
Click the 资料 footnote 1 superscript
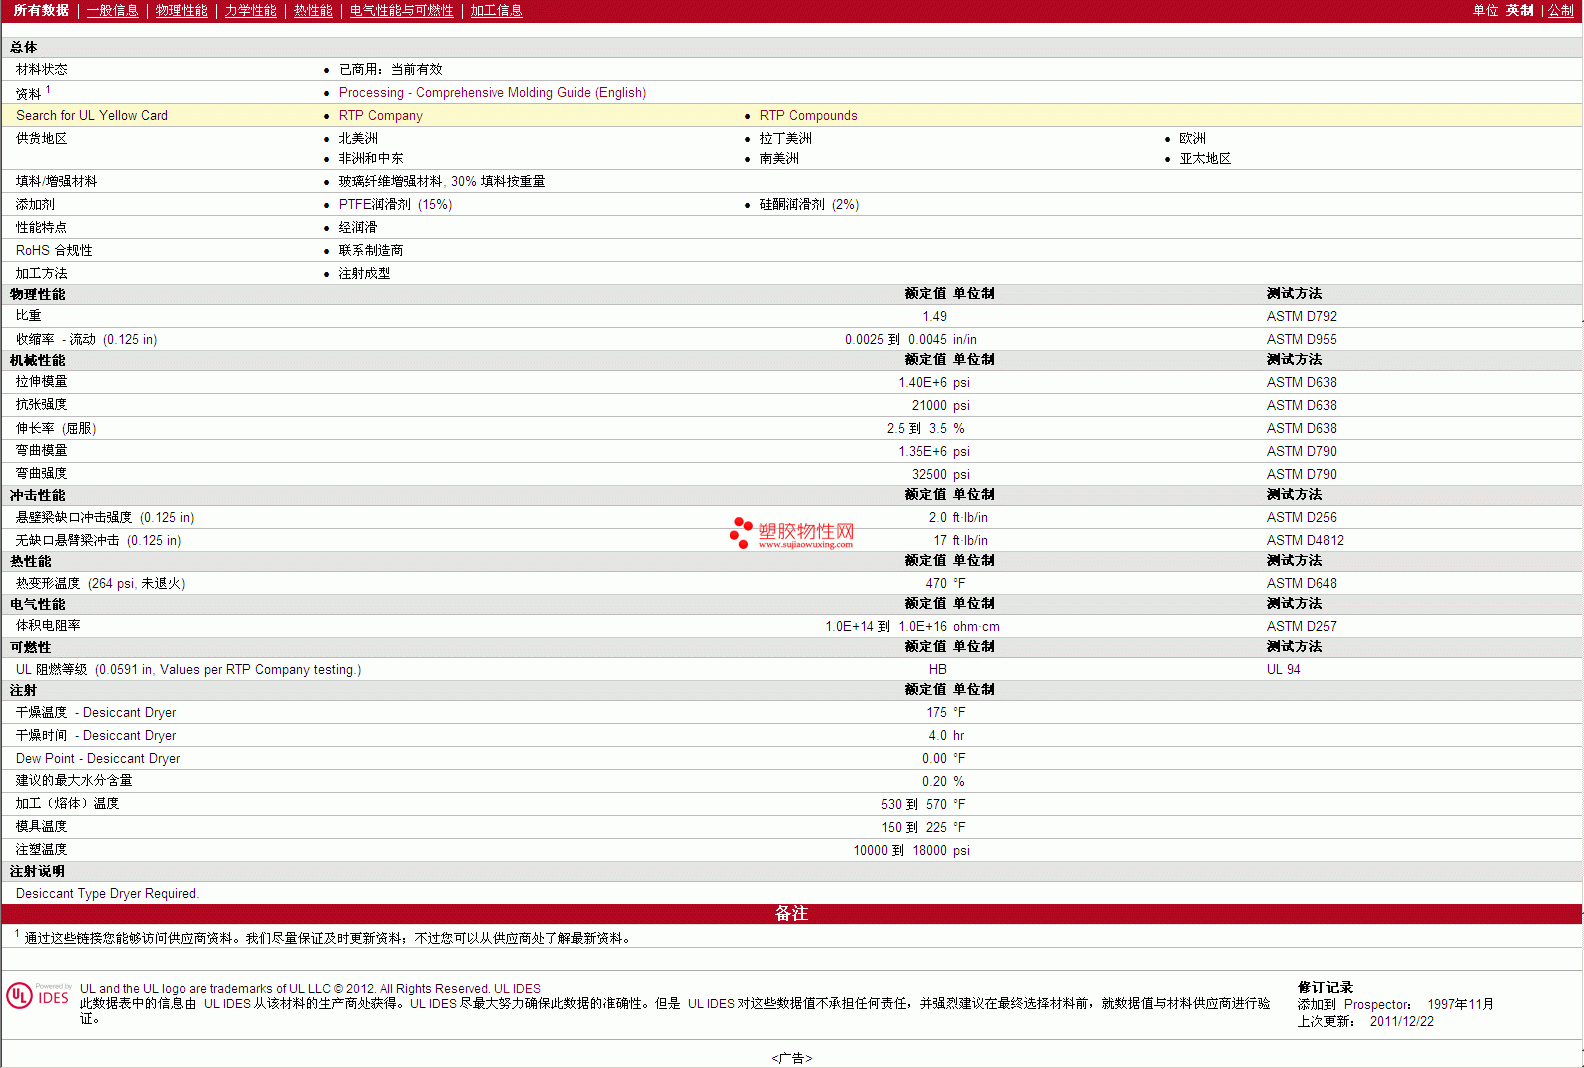coord(48,89)
